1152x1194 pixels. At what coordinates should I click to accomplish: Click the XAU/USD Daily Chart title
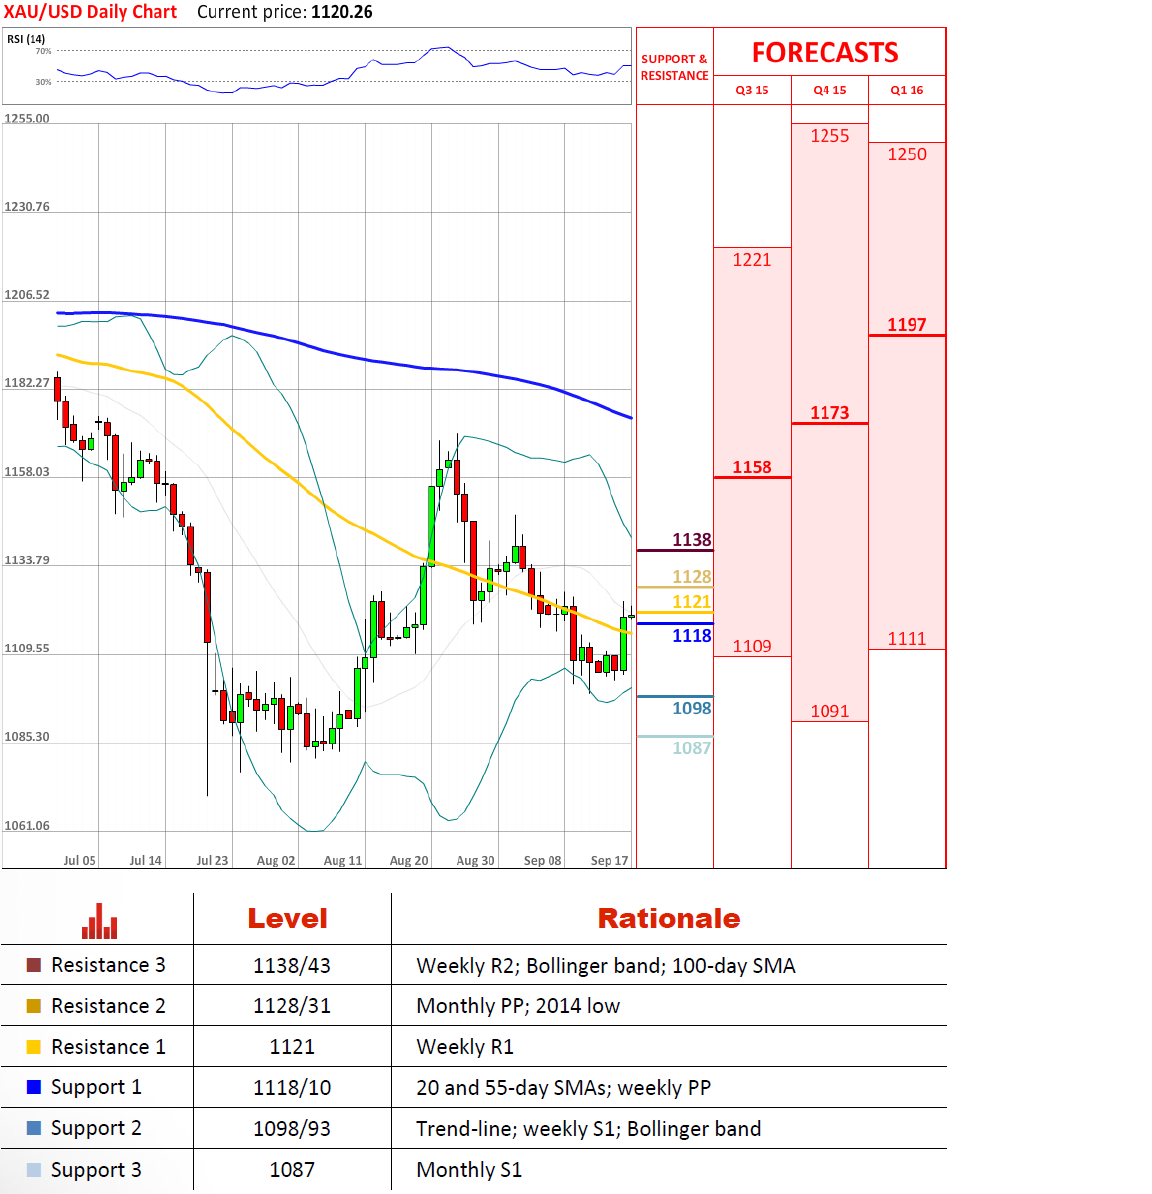91,12
